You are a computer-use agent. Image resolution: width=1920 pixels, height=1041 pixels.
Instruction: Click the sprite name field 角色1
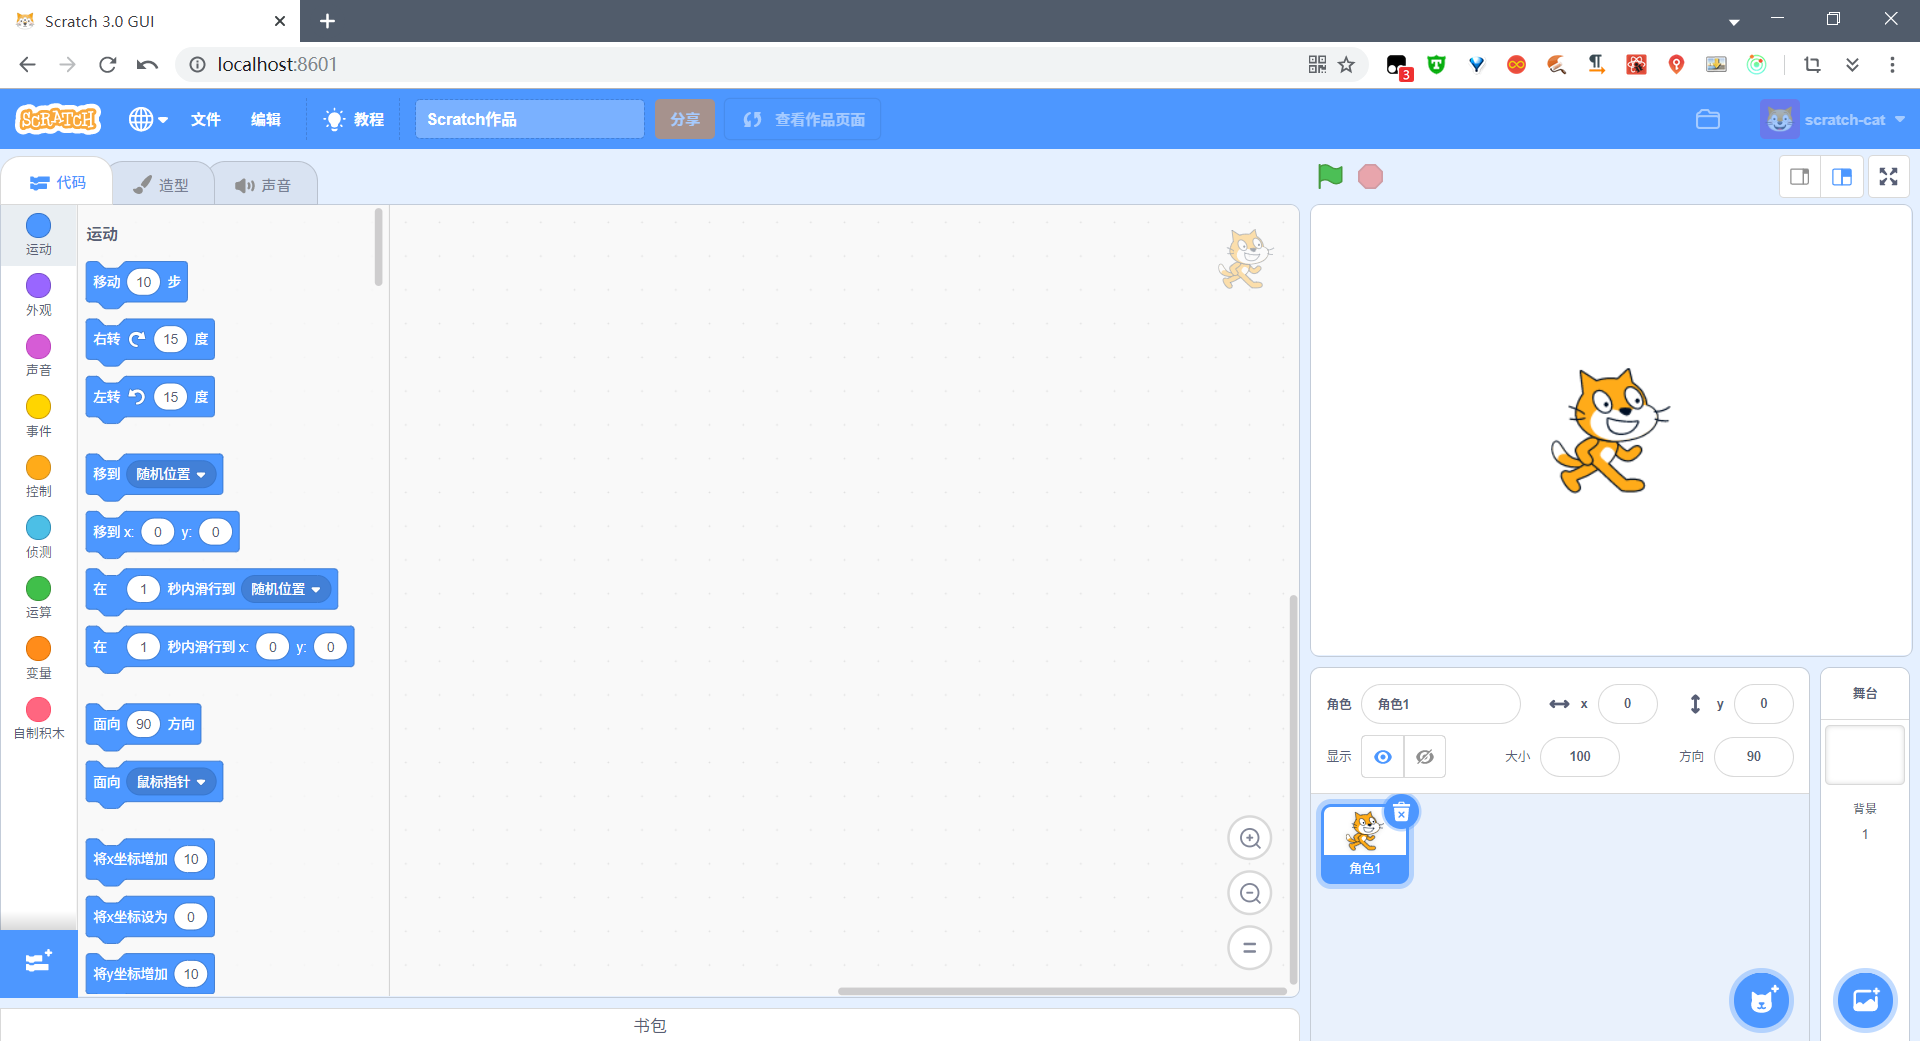point(1440,704)
